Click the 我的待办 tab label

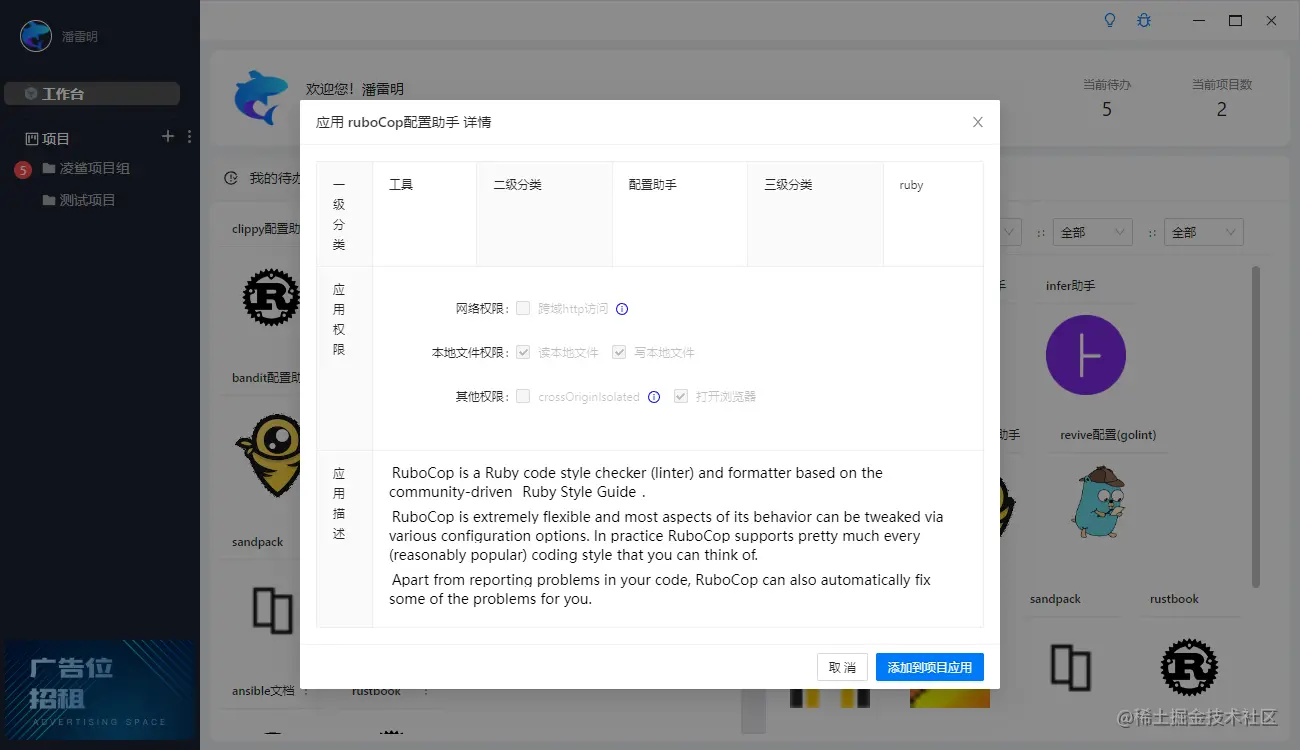pyautogui.click(x=274, y=178)
